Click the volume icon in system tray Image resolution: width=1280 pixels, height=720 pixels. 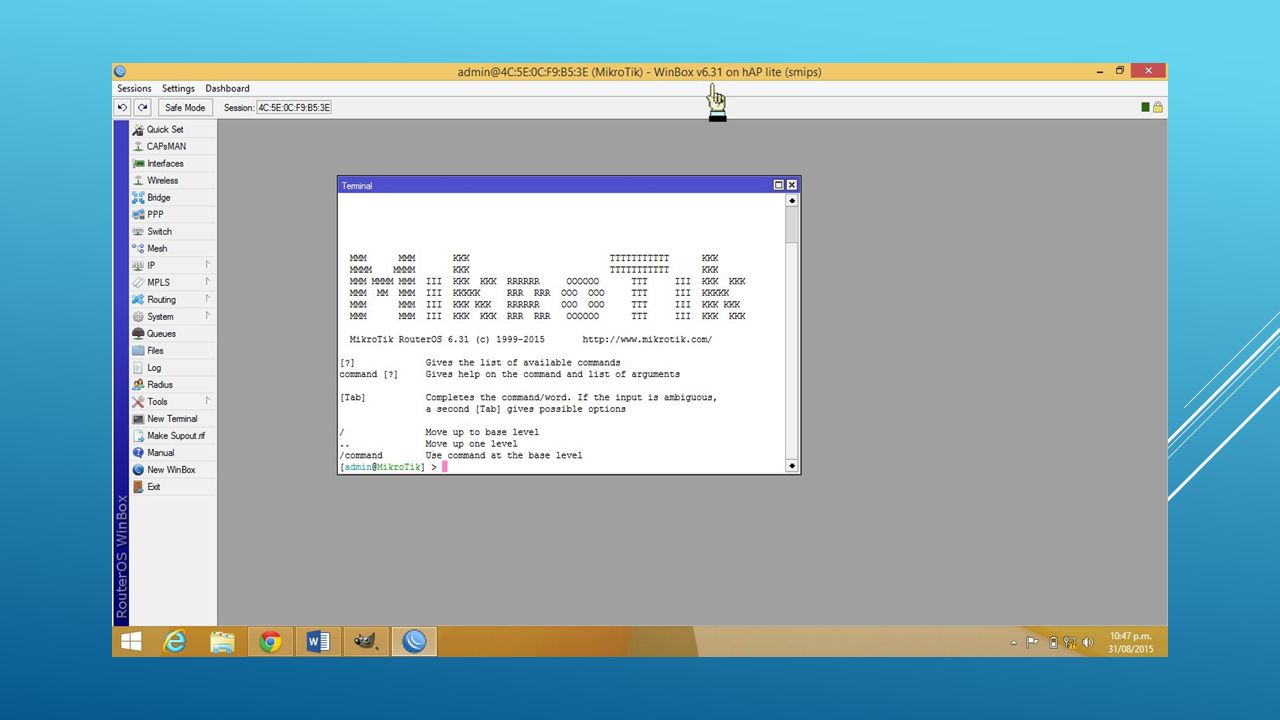coord(1087,642)
